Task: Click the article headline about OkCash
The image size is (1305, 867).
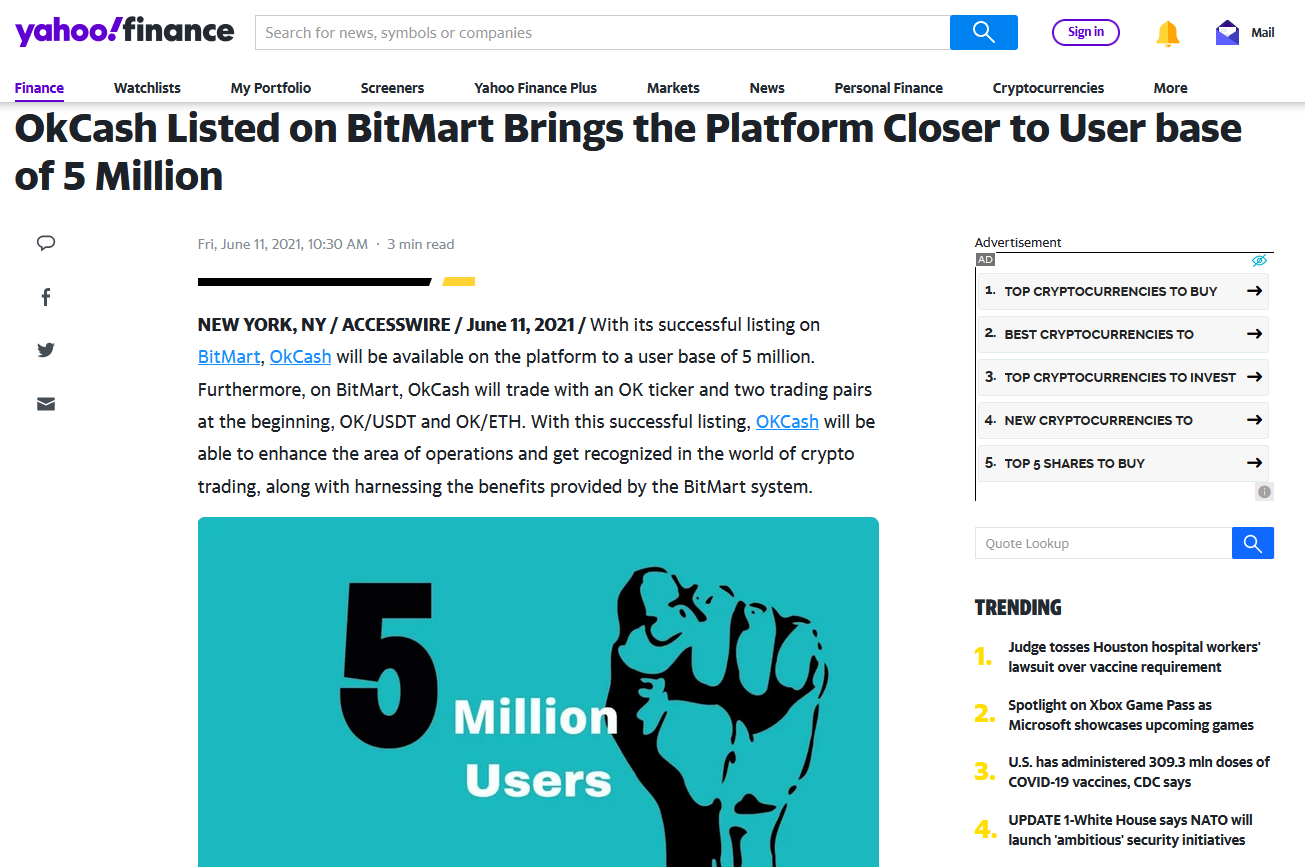Action: point(628,152)
